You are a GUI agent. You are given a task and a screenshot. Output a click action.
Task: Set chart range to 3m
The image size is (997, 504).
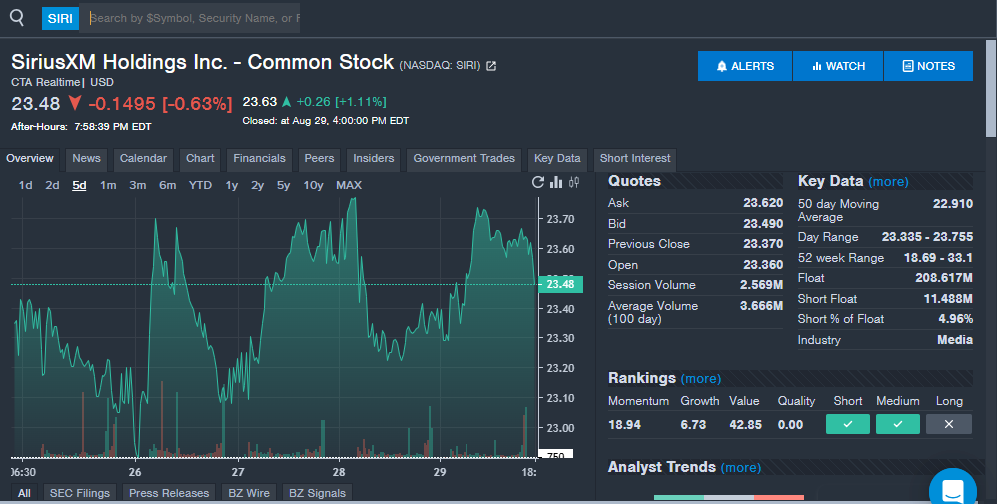coord(137,185)
